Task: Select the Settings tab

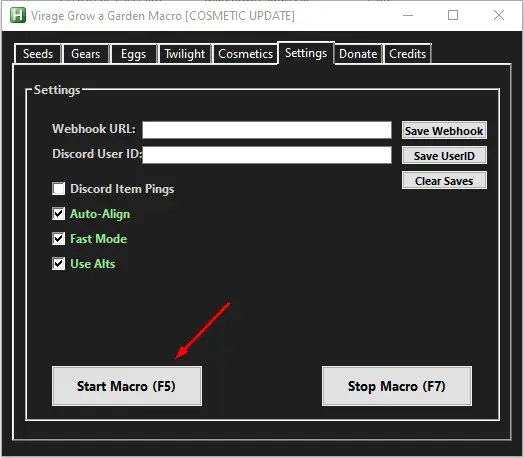Action: 306,53
